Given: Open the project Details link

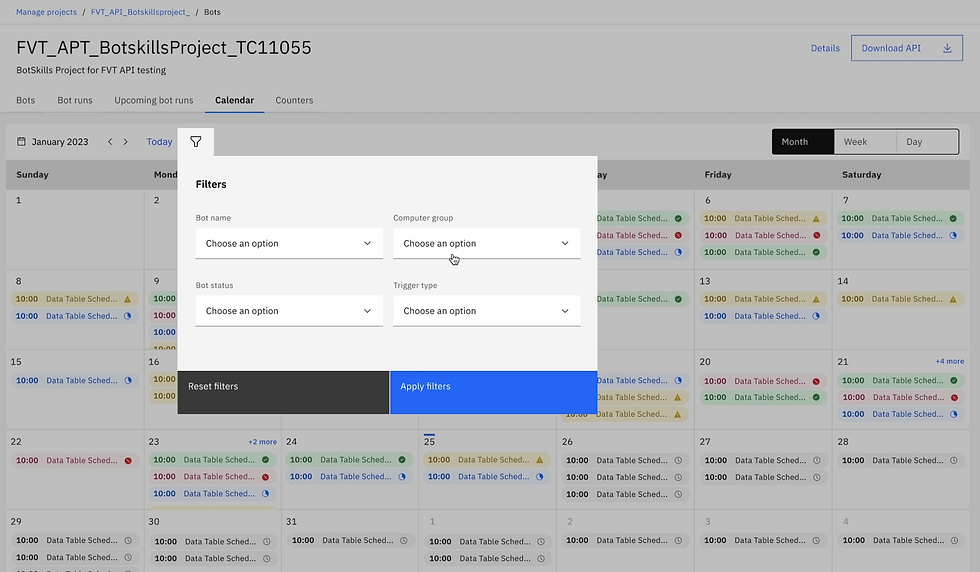Looking at the screenshot, I should (825, 48).
